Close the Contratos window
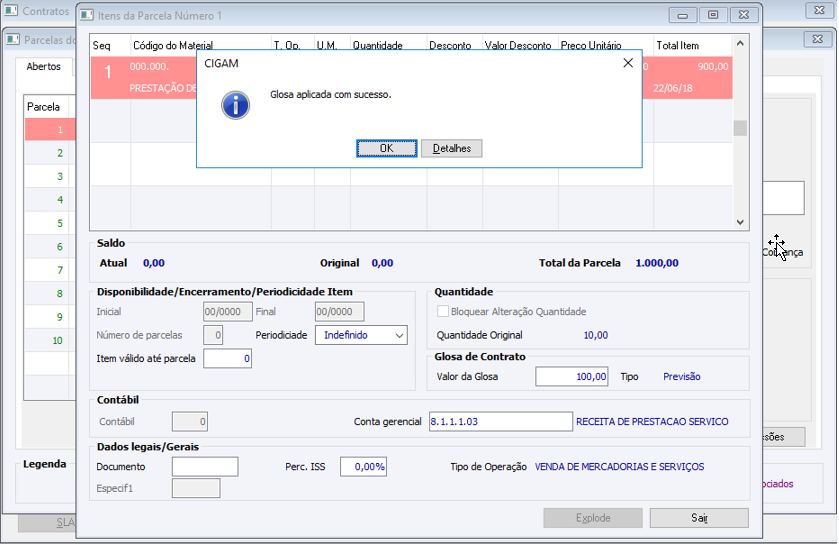 tap(819, 10)
